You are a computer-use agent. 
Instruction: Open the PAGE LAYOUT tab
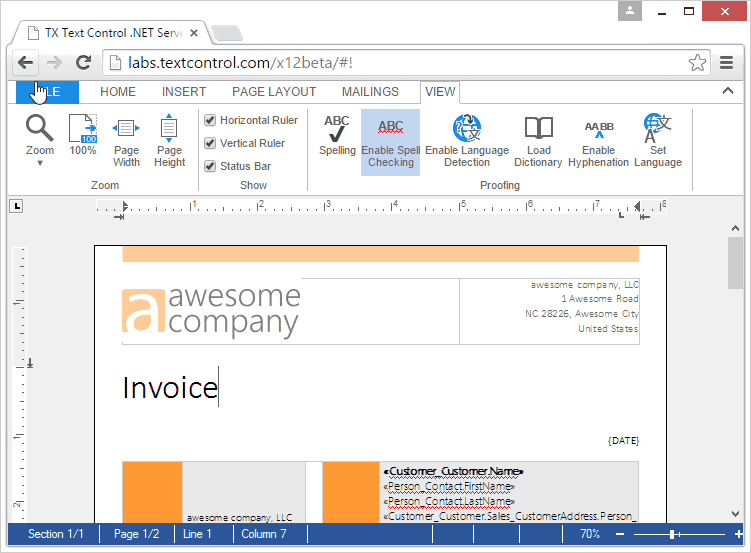274,92
